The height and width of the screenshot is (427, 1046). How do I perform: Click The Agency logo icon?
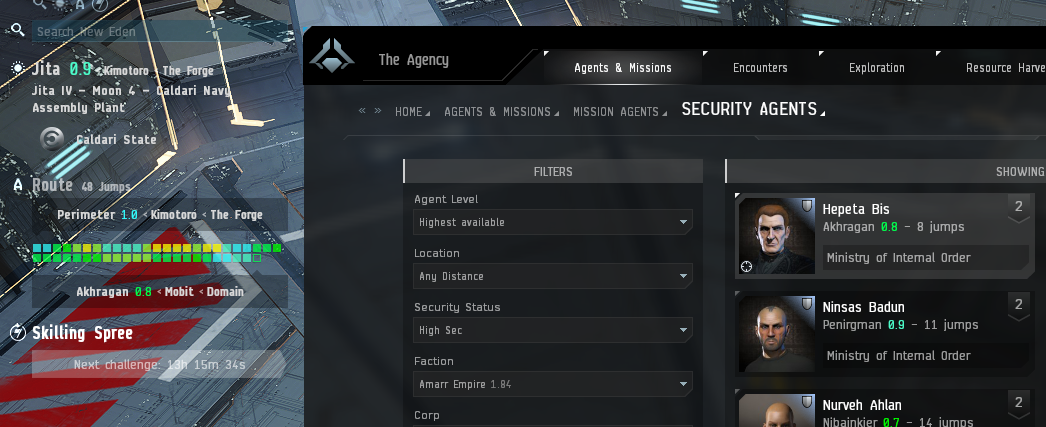(x=331, y=55)
